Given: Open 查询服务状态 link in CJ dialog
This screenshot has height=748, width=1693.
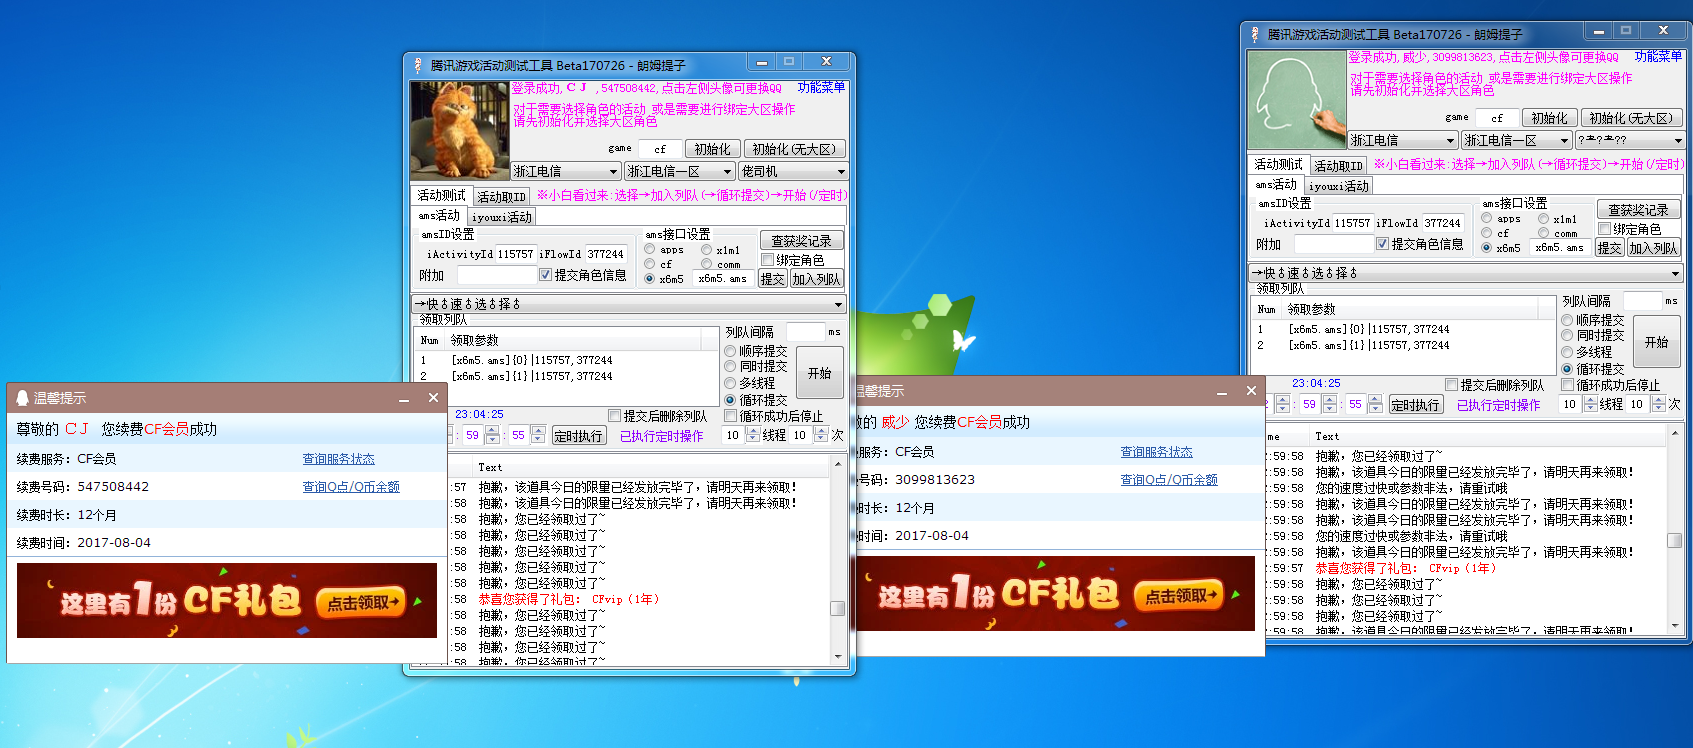Looking at the screenshot, I should pyautogui.click(x=339, y=459).
